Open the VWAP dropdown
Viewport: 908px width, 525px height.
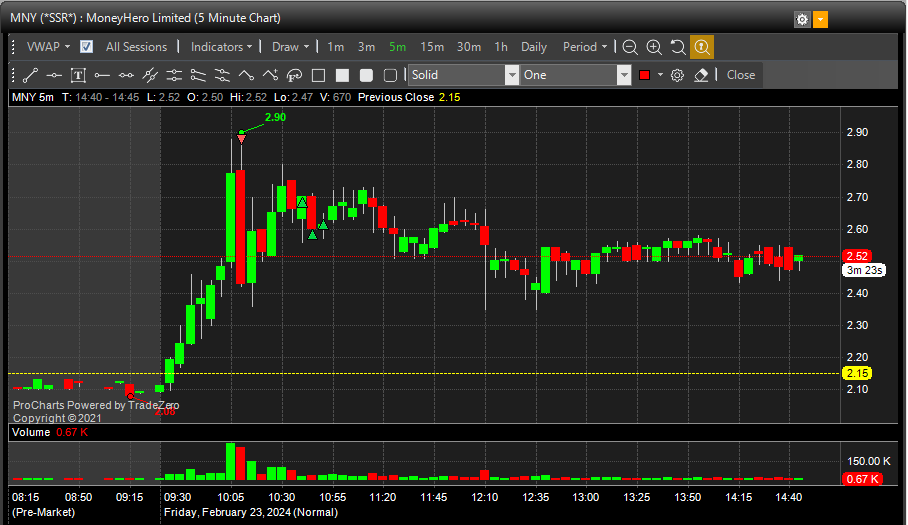48,47
